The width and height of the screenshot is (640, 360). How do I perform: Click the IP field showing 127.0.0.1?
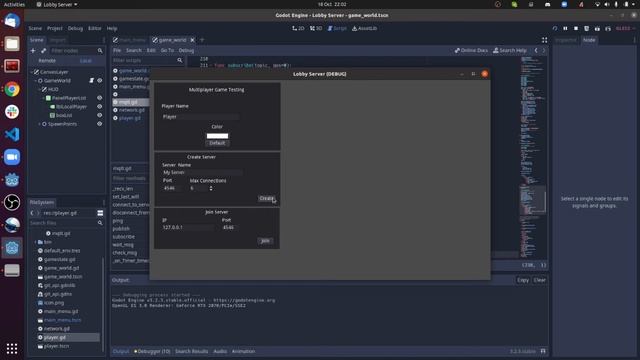[x=188, y=227]
